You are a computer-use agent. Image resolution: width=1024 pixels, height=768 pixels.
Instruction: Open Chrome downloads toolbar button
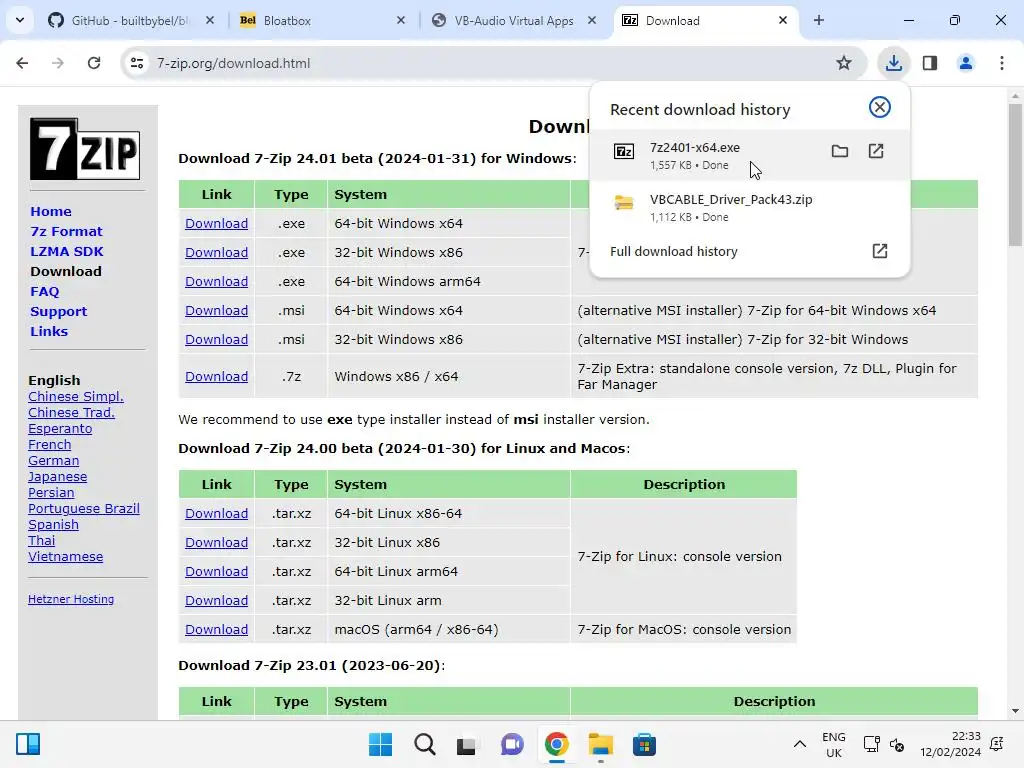click(893, 63)
